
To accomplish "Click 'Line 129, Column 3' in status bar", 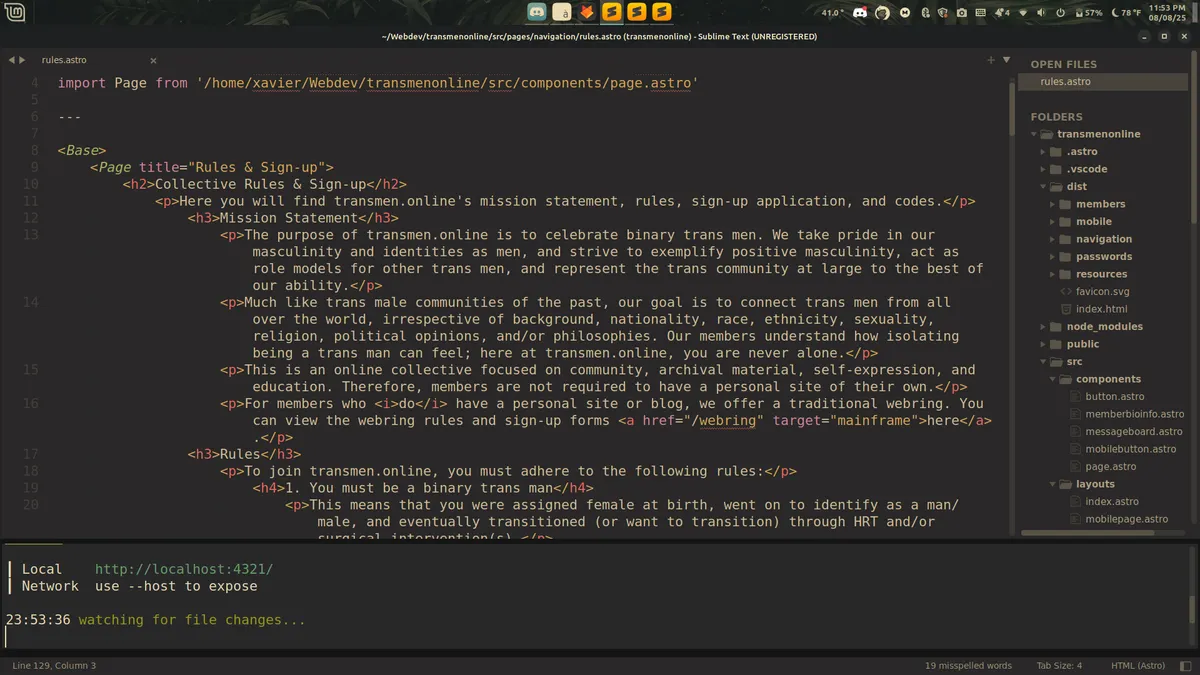I will pyautogui.click(x=54, y=665).
